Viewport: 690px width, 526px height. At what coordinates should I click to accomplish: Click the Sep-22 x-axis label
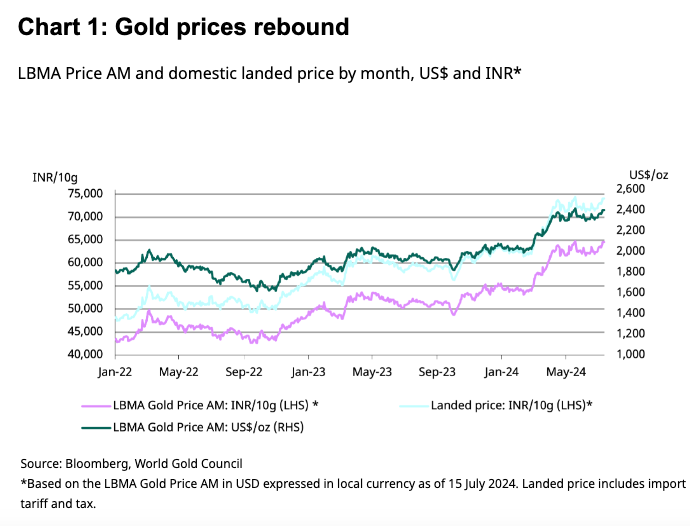coord(243,371)
